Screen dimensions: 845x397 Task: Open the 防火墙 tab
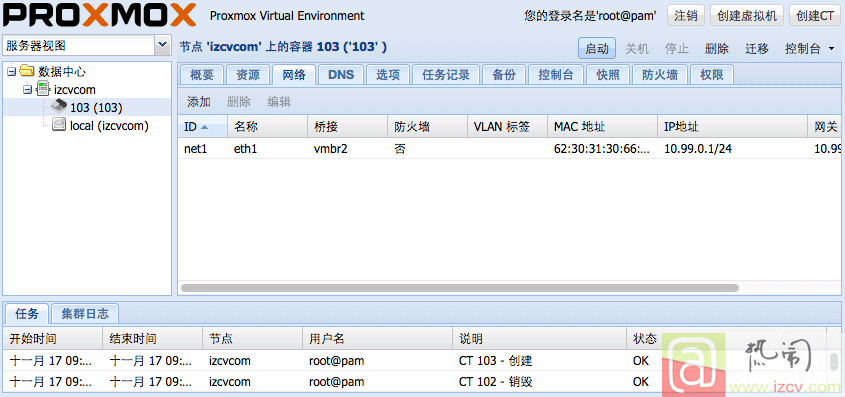(x=660, y=75)
